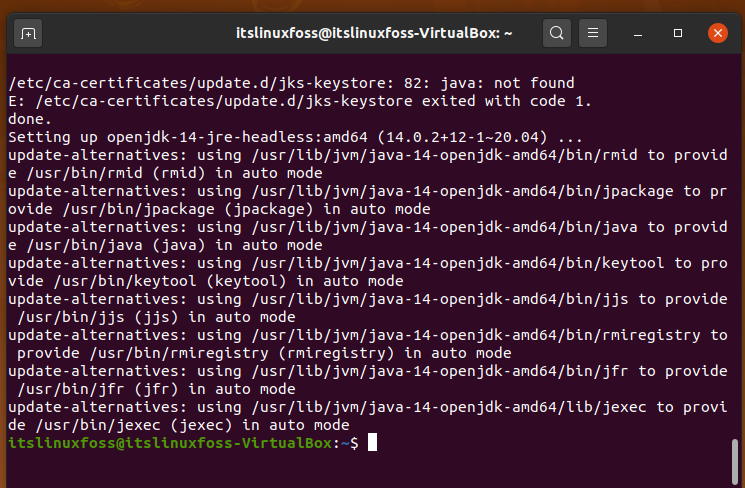Click the "Setting up openjdk-14-jre-headless" line
Image resolution: width=745 pixels, height=488 pixels.
[295, 137]
